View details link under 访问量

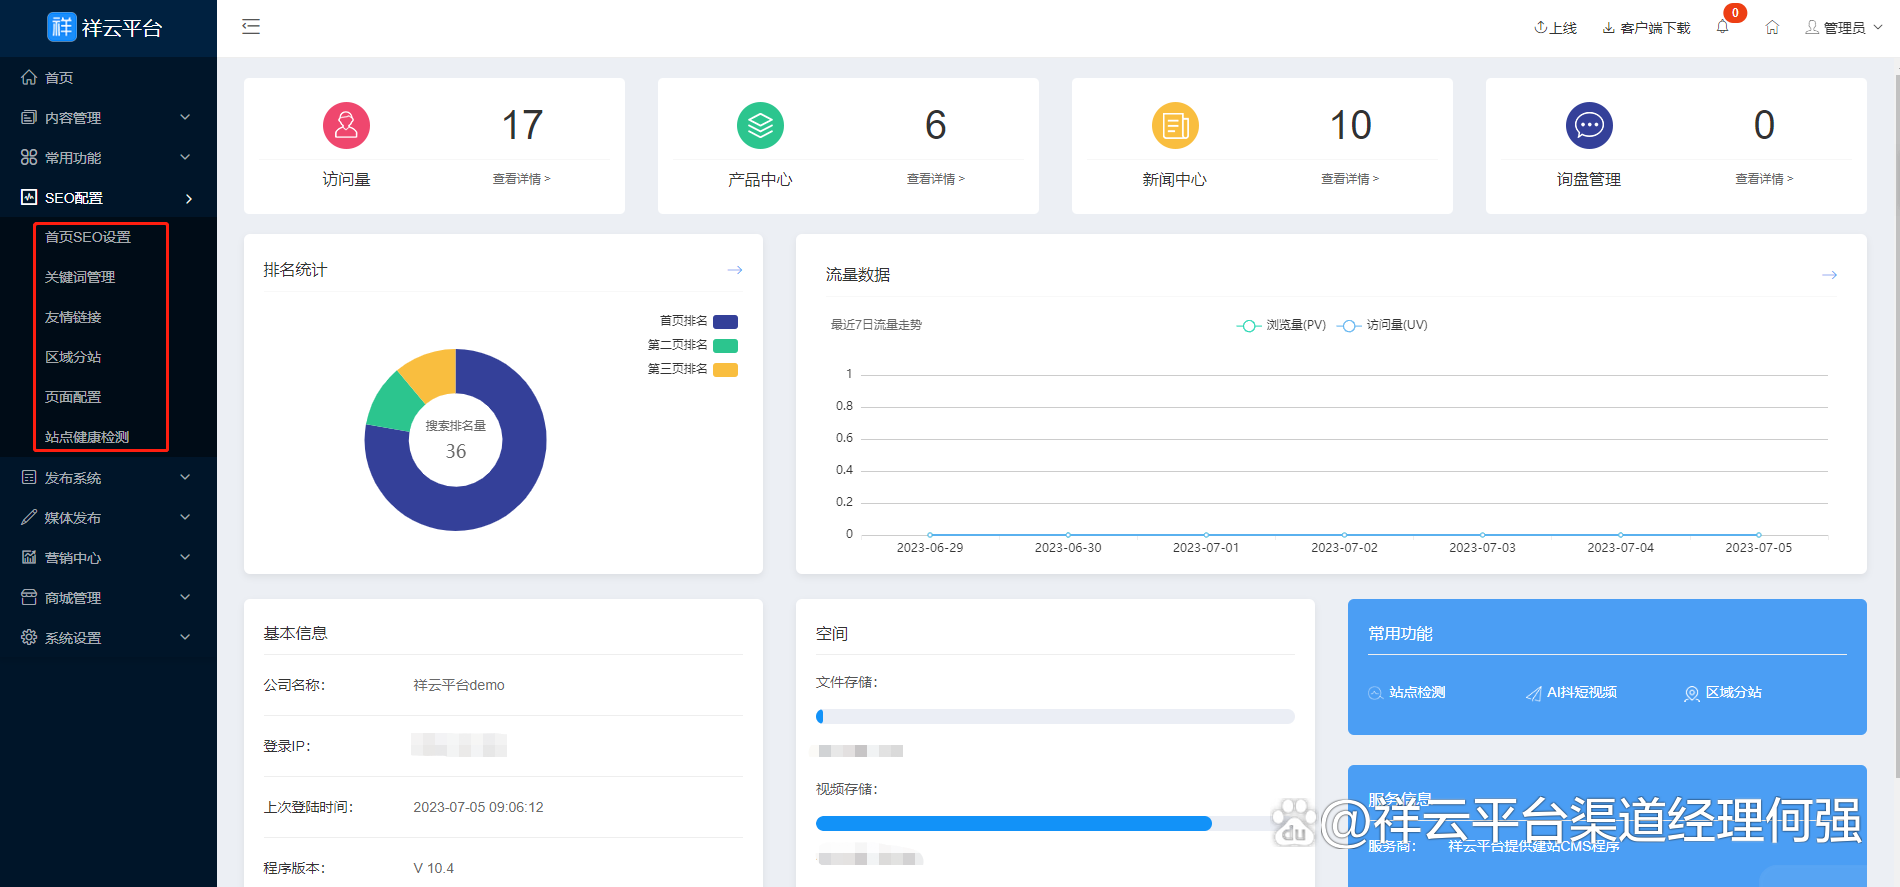521,179
